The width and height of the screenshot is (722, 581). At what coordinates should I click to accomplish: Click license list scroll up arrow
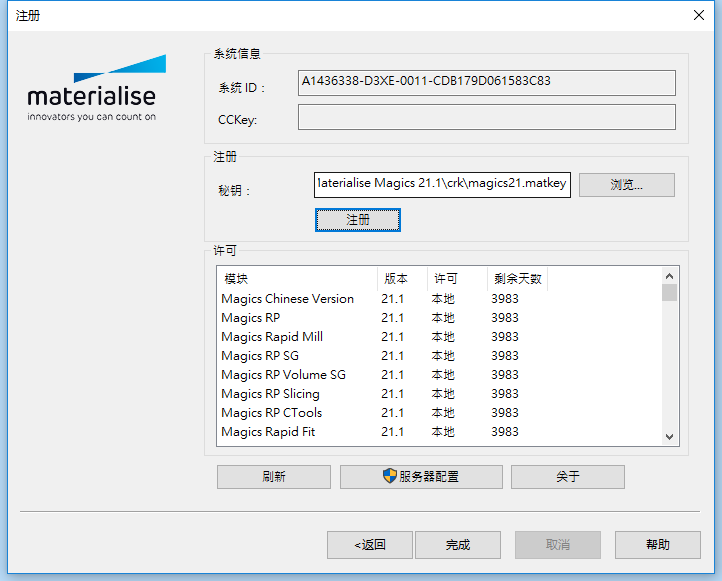[x=670, y=276]
